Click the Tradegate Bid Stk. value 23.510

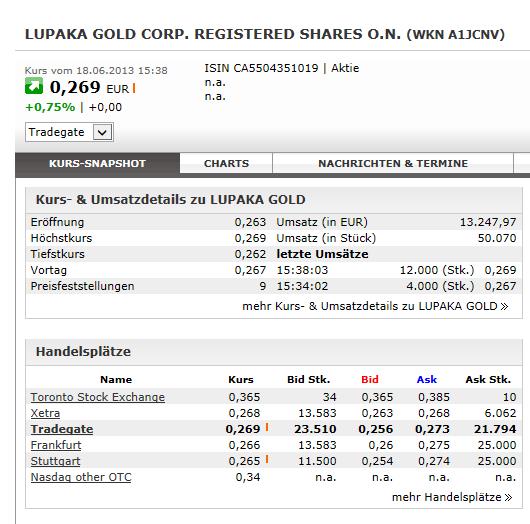pyautogui.click(x=315, y=429)
